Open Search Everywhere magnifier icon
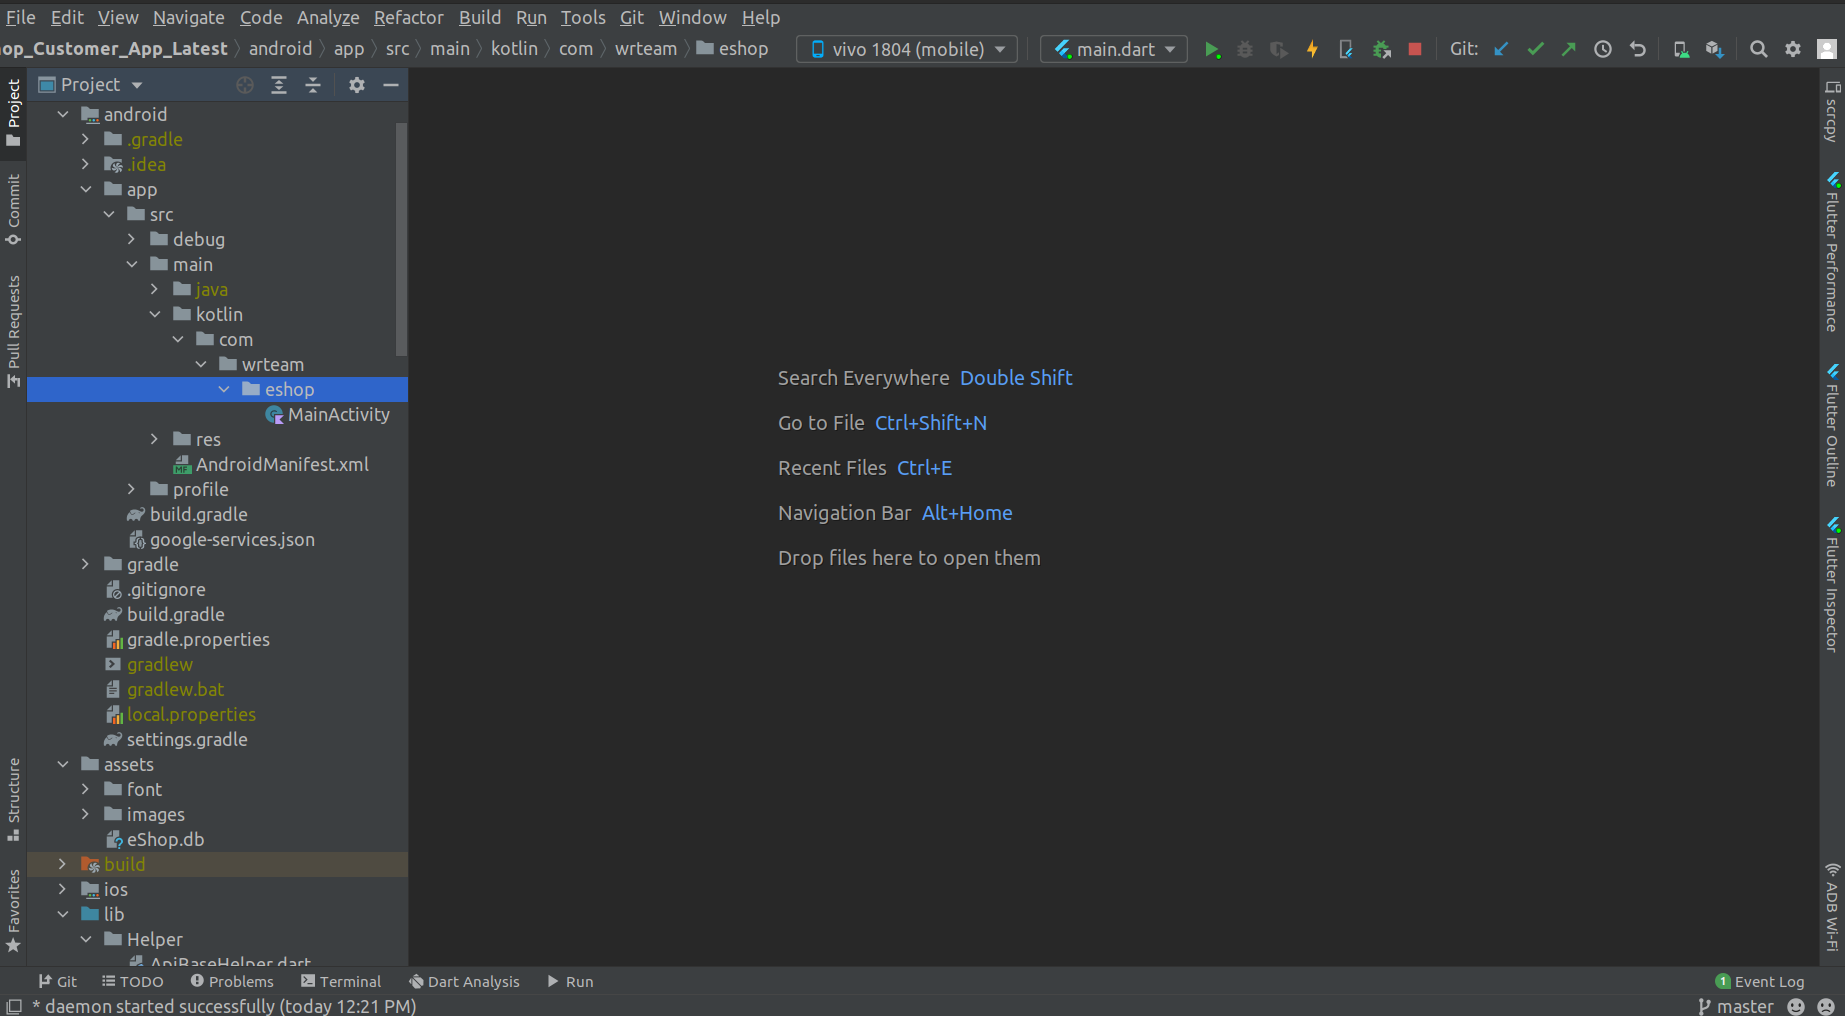 pyautogui.click(x=1758, y=49)
